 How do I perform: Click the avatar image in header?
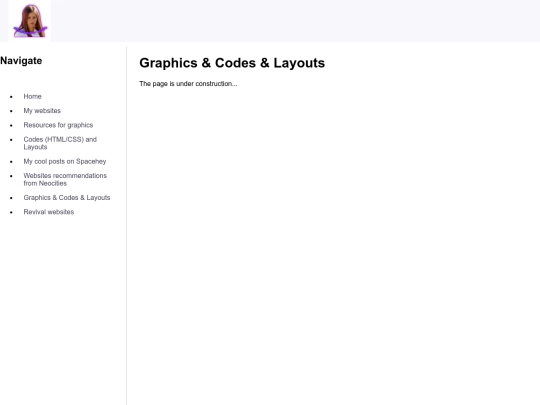point(30,21)
